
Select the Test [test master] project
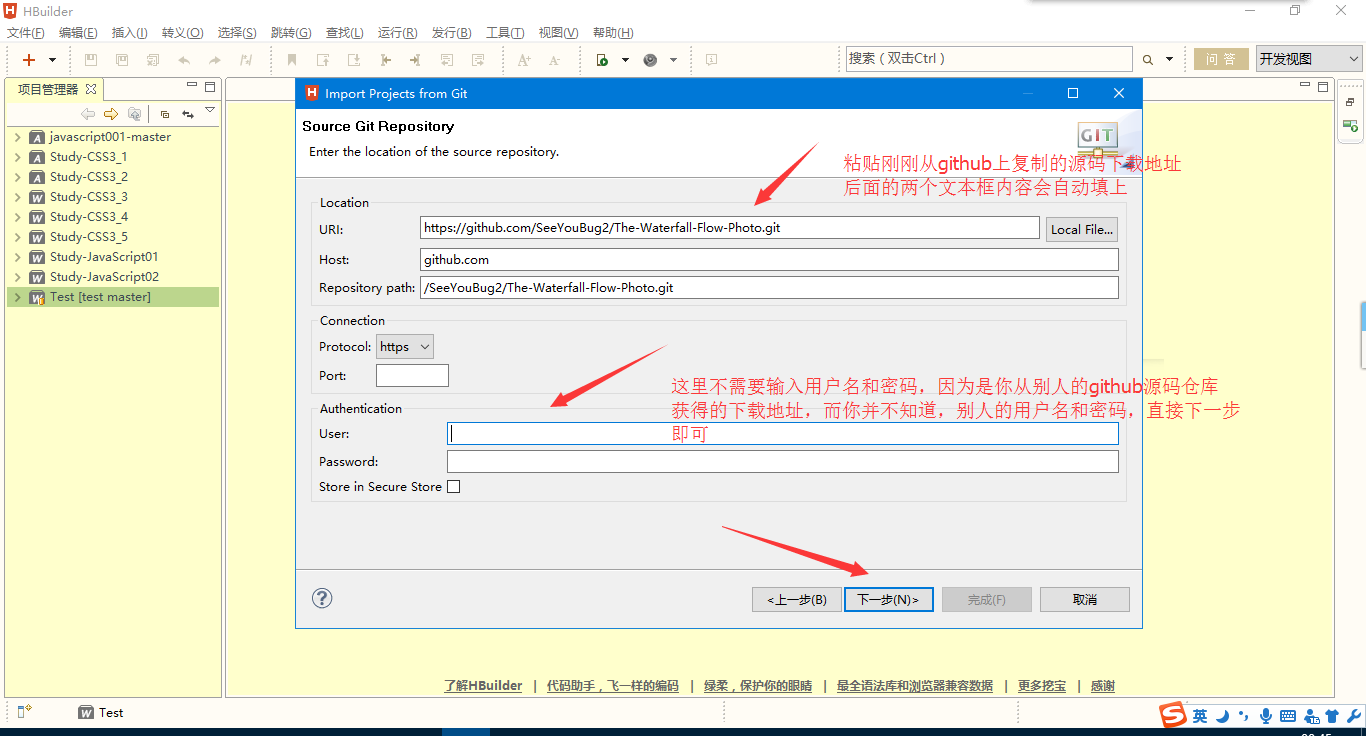(x=100, y=297)
